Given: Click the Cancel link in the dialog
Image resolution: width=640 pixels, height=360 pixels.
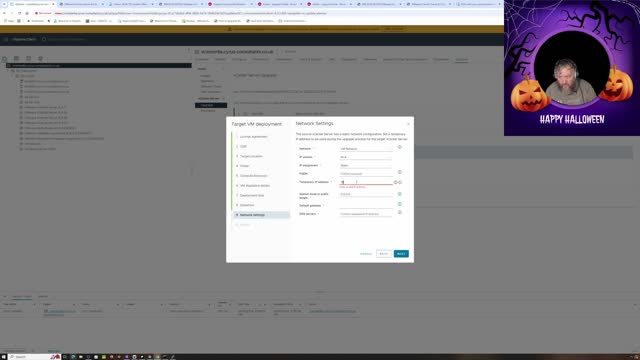Looking at the screenshot, I should (366, 254).
